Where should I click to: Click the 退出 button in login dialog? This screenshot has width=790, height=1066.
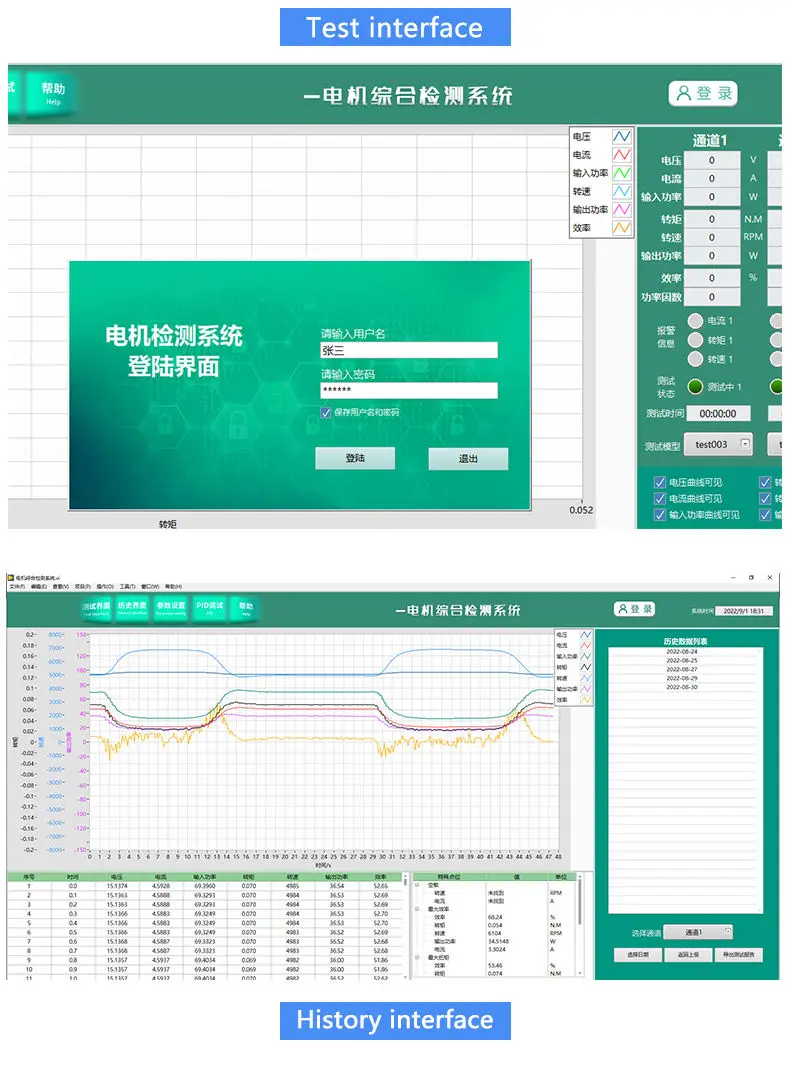click(468, 459)
